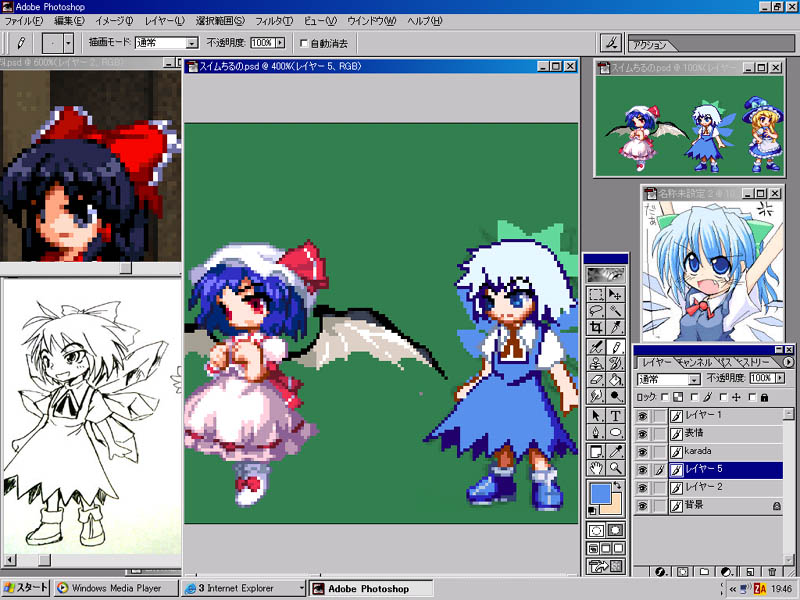The height and width of the screenshot is (600, 800).
Task: Select the Pencil tool in toolbox
Action: [615, 347]
